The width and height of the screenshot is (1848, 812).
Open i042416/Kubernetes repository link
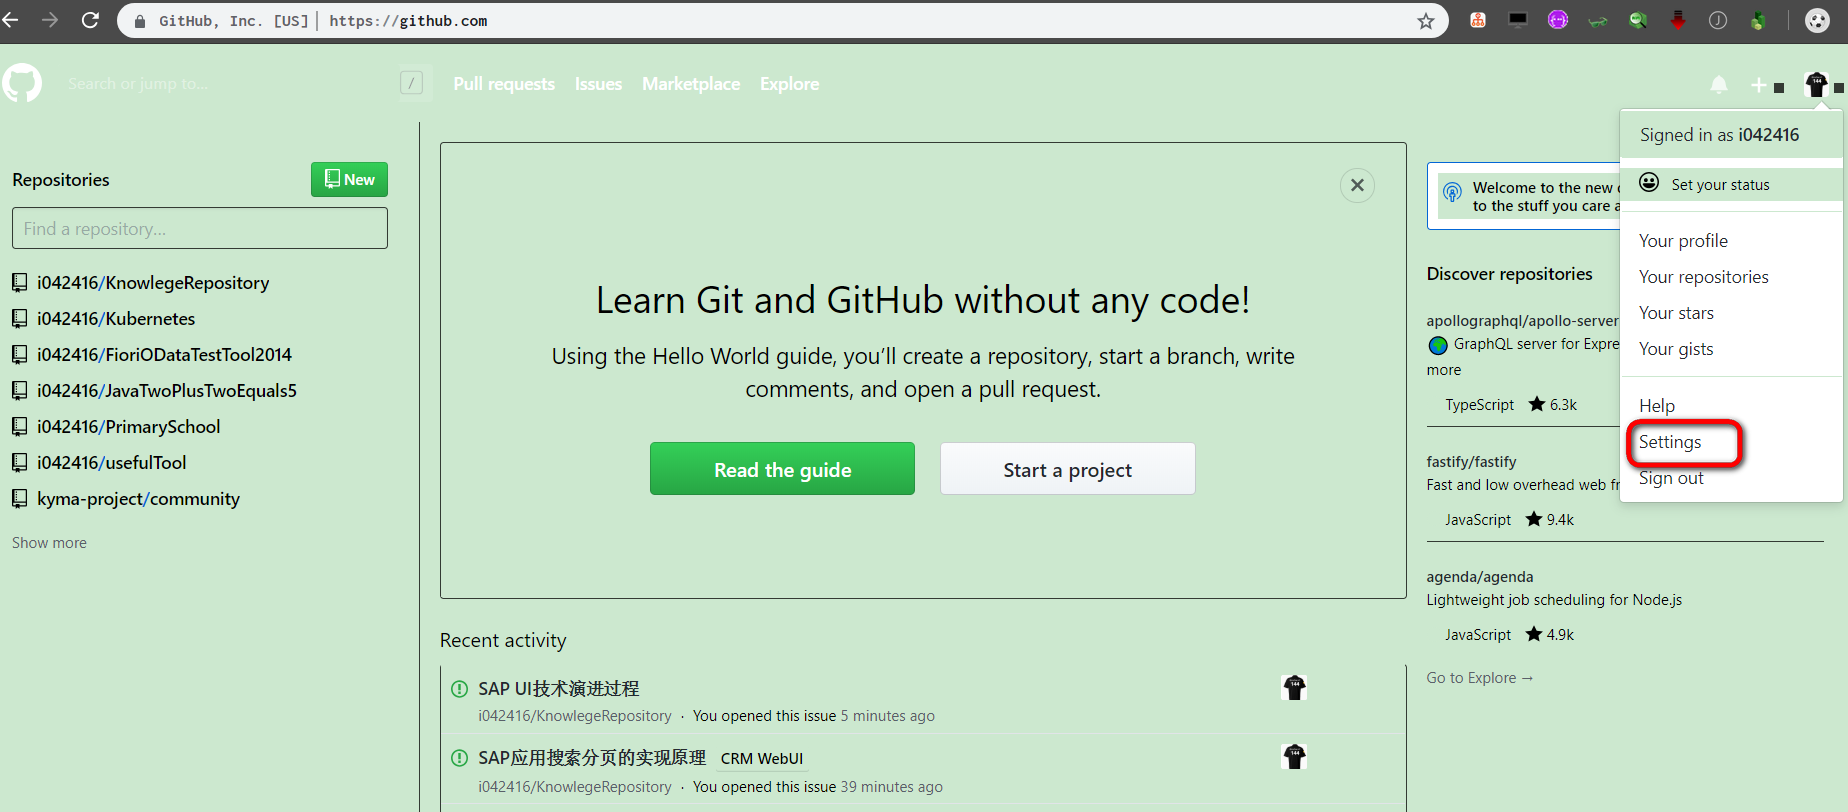[116, 319]
